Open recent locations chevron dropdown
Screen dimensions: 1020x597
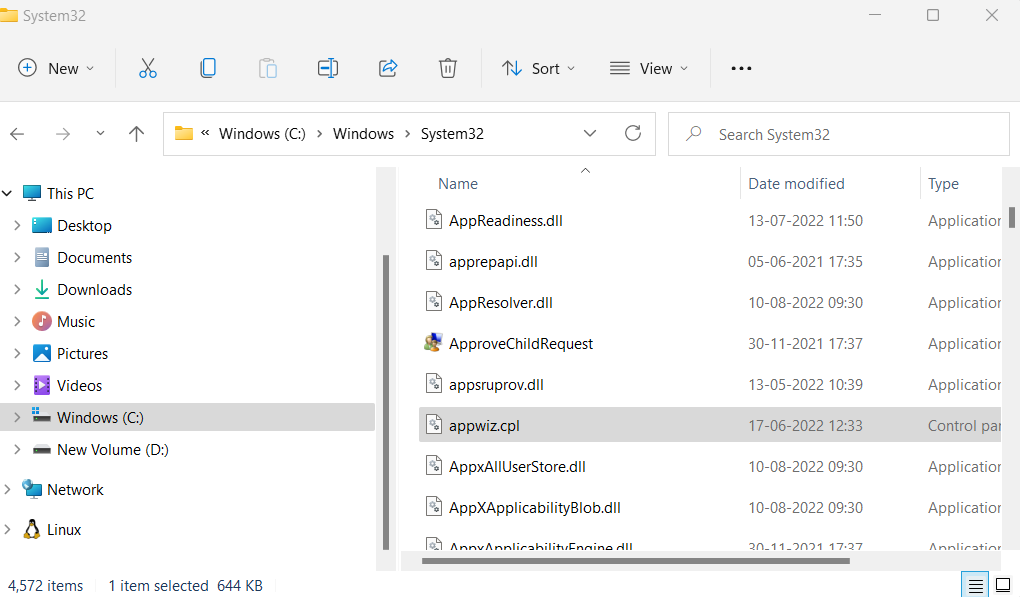pyautogui.click(x=100, y=133)
